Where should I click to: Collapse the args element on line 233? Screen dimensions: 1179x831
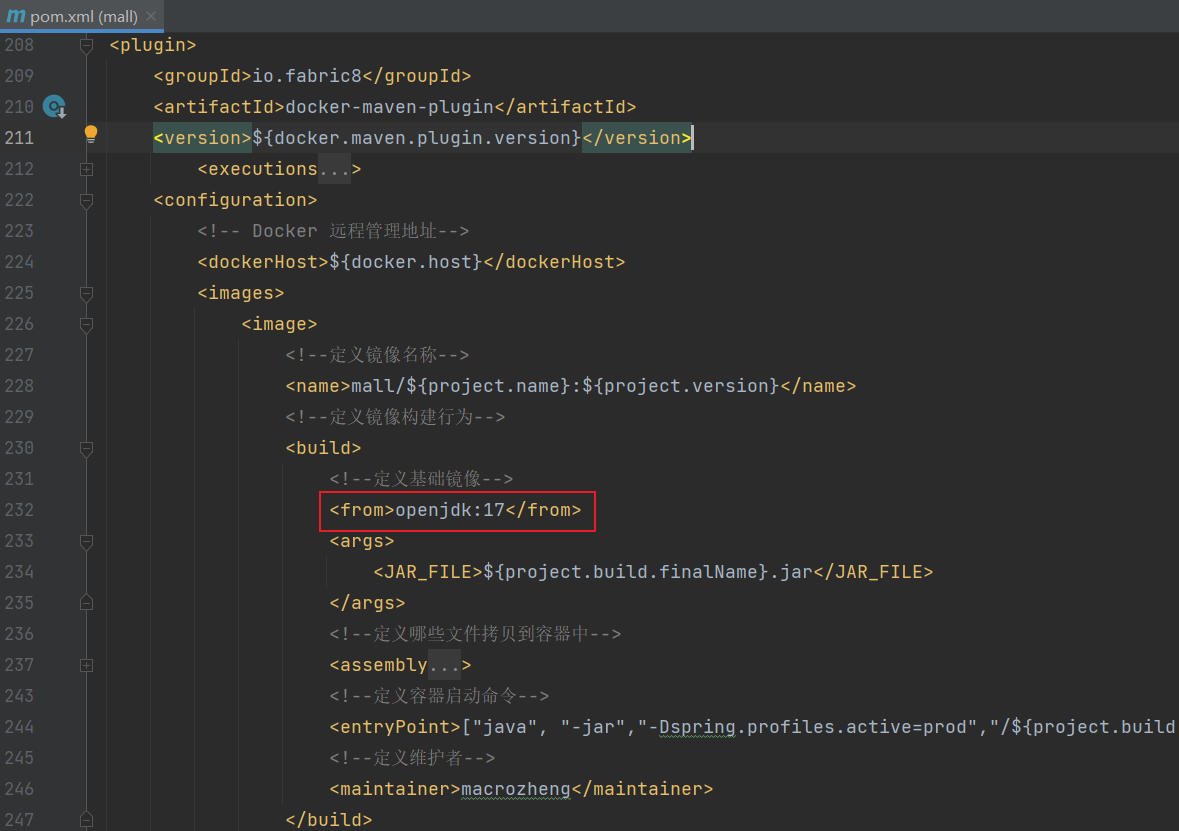[87, 541]
